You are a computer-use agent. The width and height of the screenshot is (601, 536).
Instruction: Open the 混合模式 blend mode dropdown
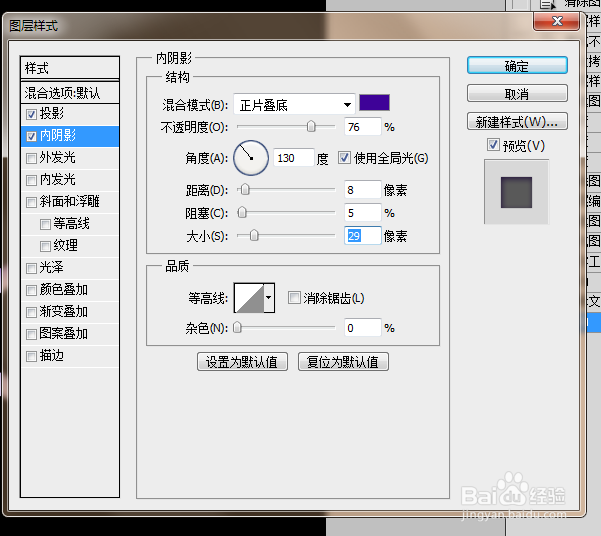(x=294, y=104)
